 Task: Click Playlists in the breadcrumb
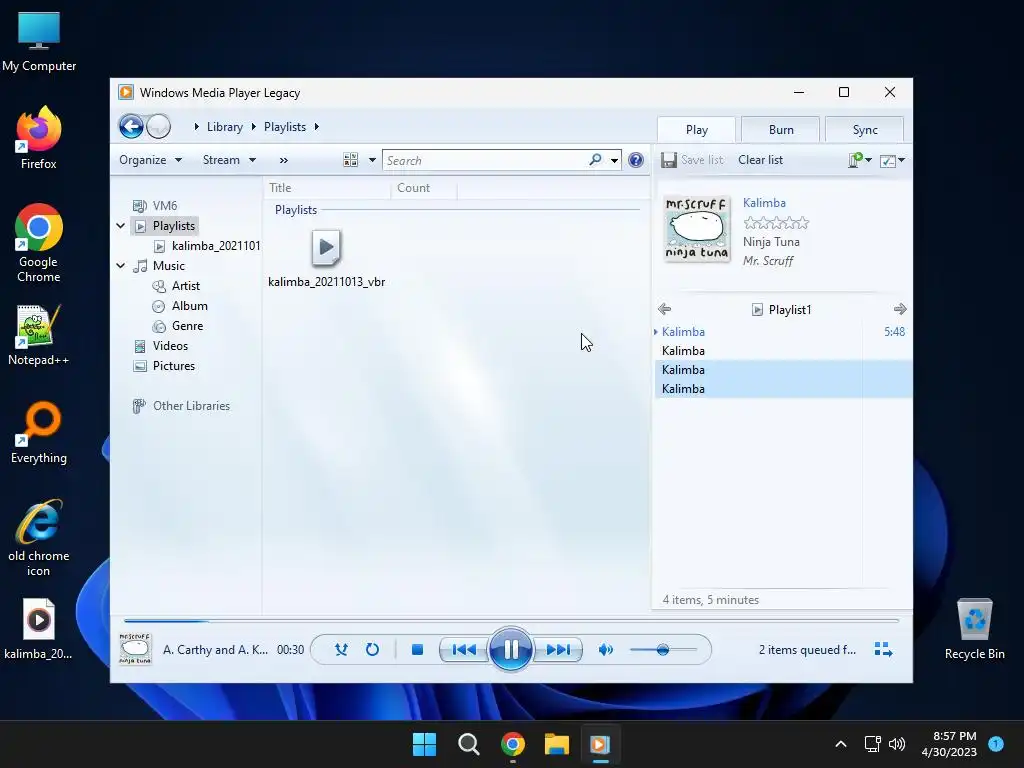pyautogui.click(x=285, y=127)
